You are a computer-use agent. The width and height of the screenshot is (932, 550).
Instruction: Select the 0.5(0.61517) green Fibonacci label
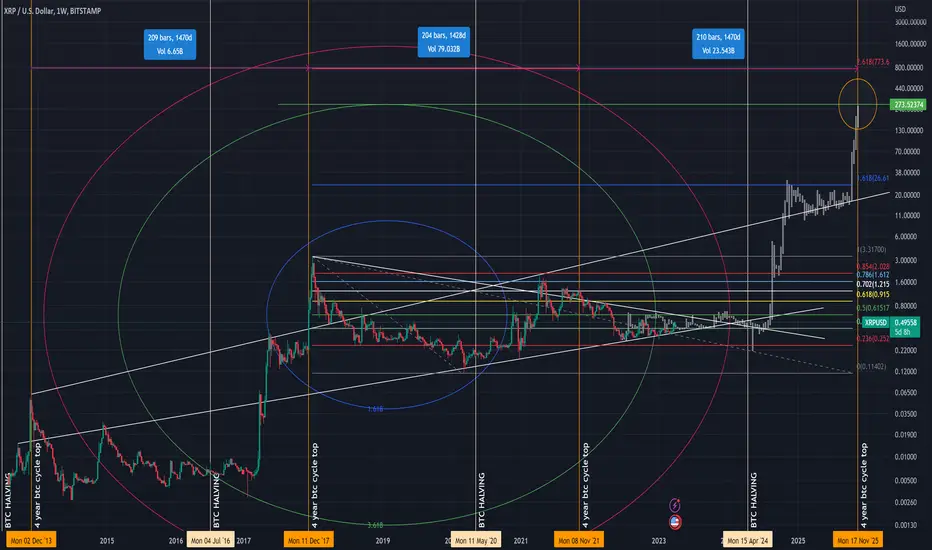(873, 307)
